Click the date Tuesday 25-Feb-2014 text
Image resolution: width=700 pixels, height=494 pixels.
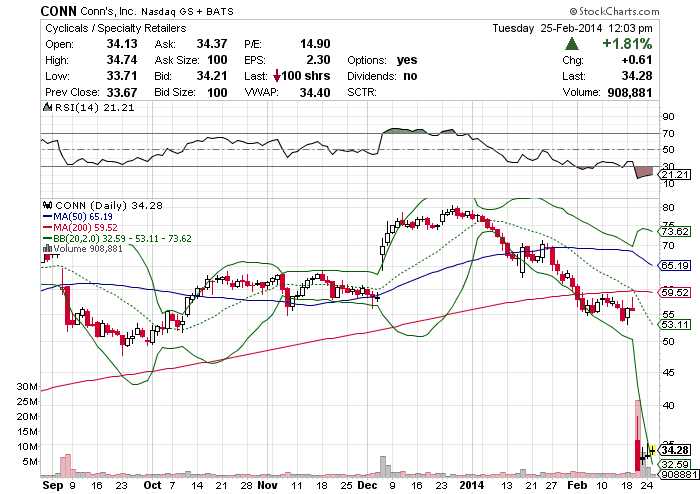(x=547, y=28)
